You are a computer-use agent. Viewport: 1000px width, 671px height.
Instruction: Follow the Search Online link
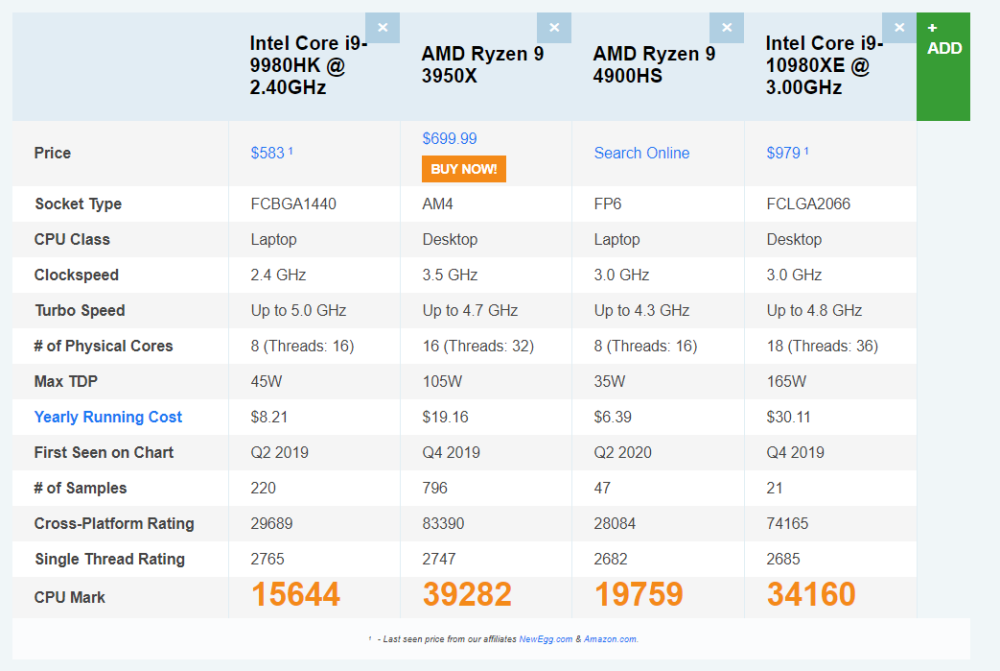pos(641,153)
